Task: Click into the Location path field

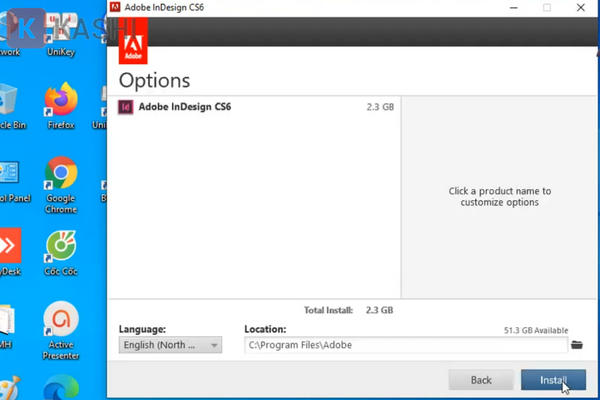Action: click(x=405, y=345)
